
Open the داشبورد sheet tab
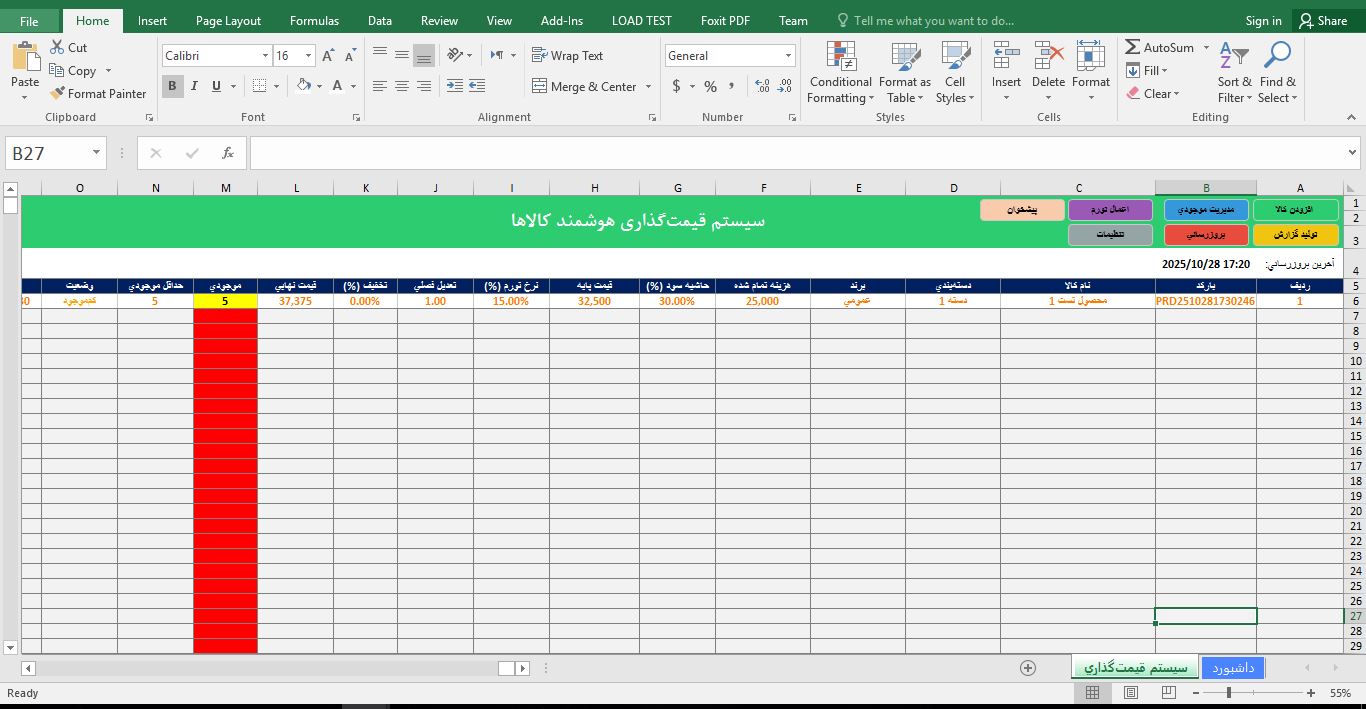(x=1232, y=667)
